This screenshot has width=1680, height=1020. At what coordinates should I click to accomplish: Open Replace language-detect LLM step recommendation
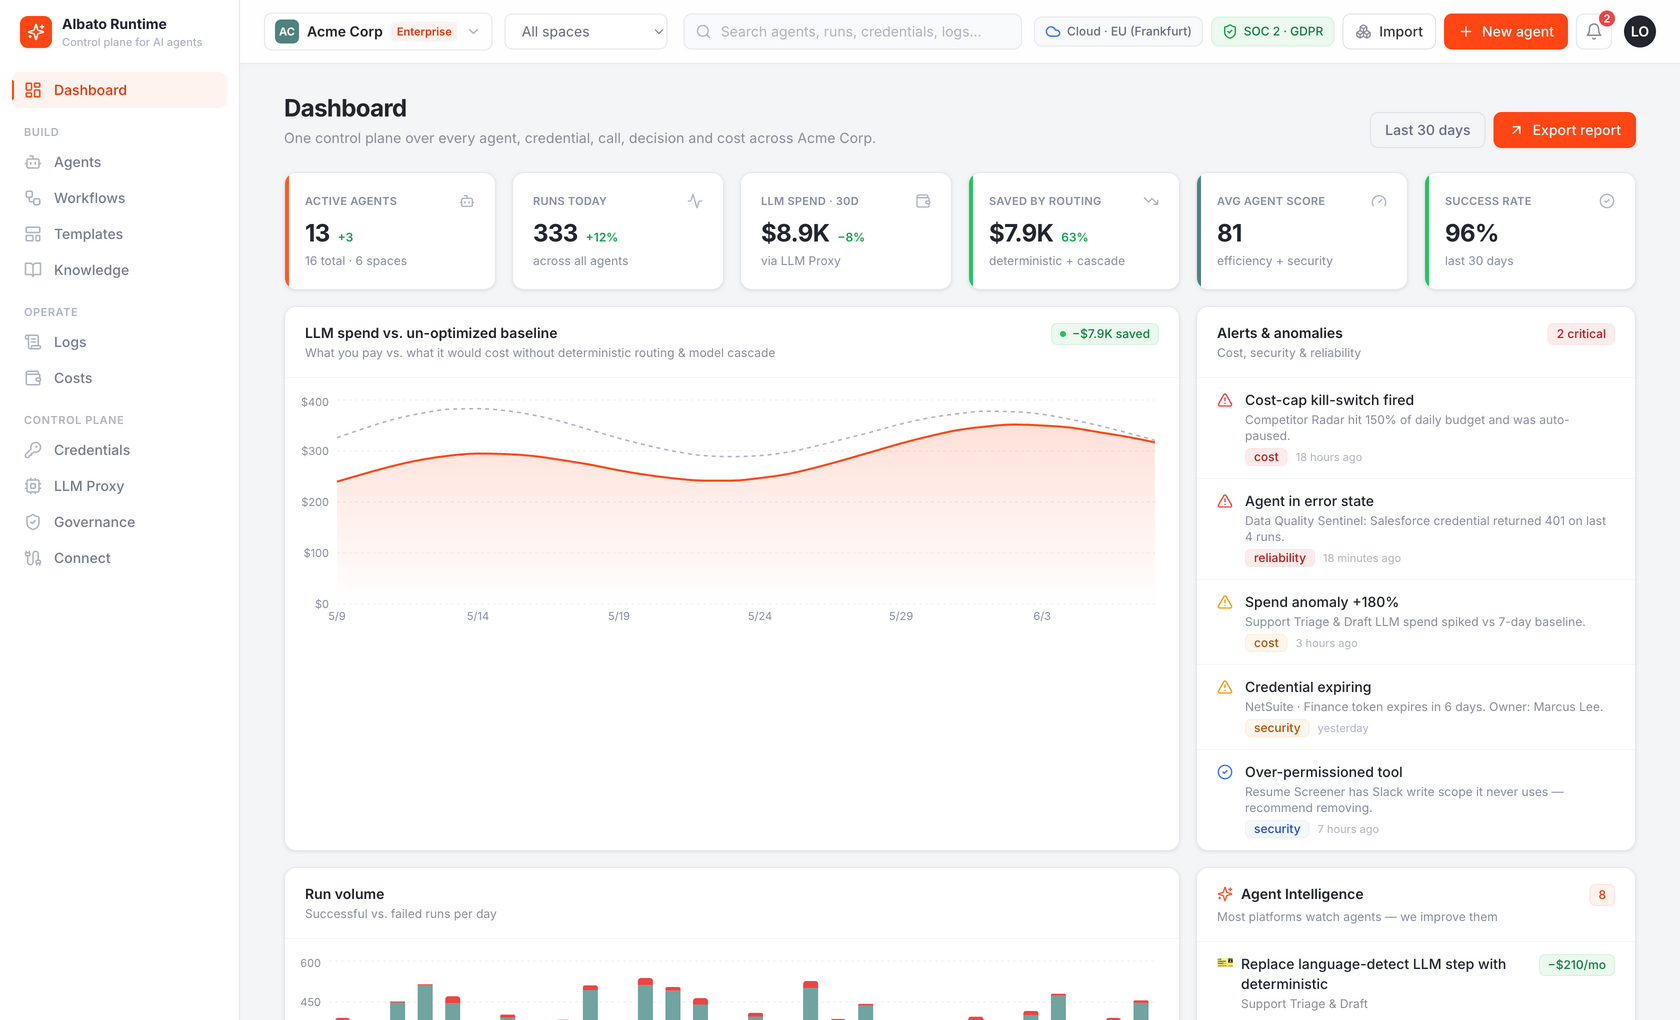tap(1416, 982)
